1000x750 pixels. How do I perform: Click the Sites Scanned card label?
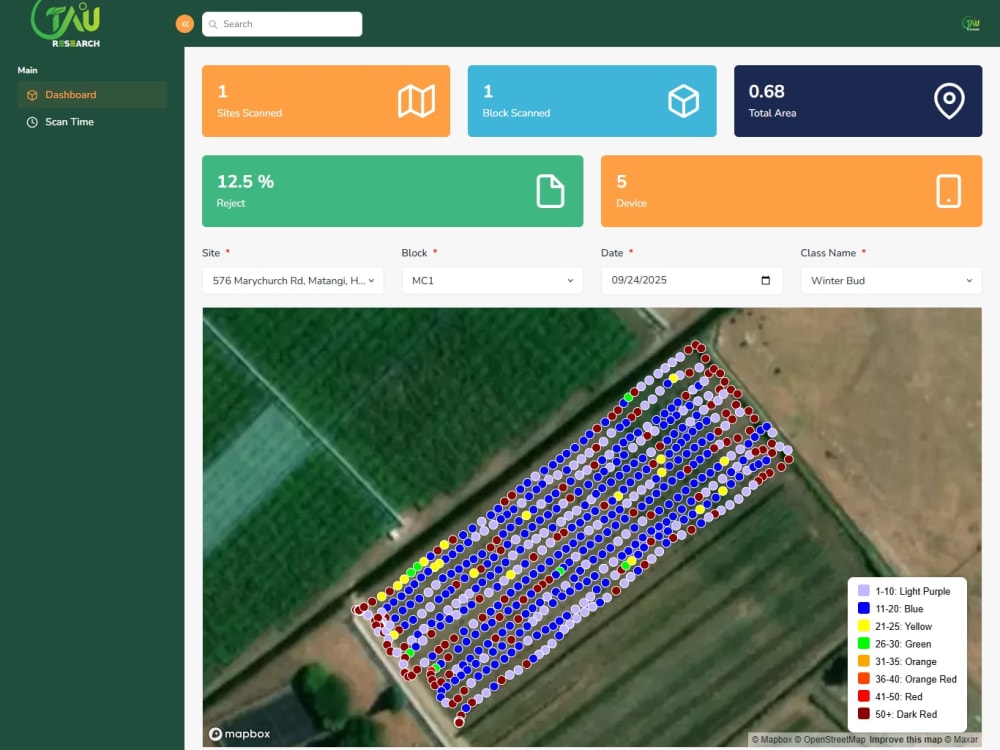point(249,113)
